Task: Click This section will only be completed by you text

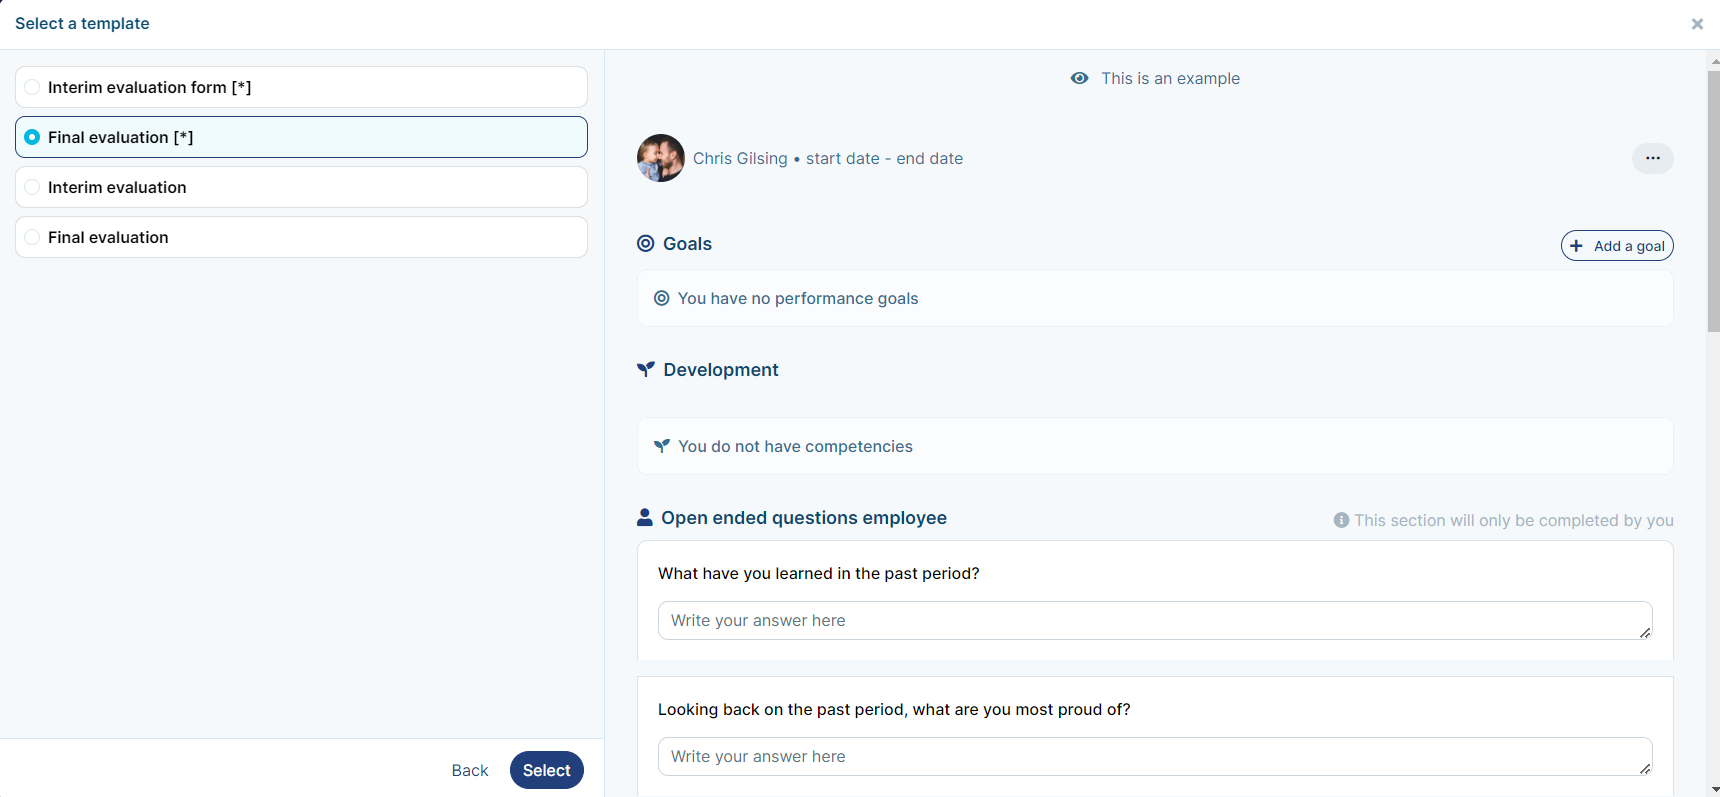Action: [1514, 520]
